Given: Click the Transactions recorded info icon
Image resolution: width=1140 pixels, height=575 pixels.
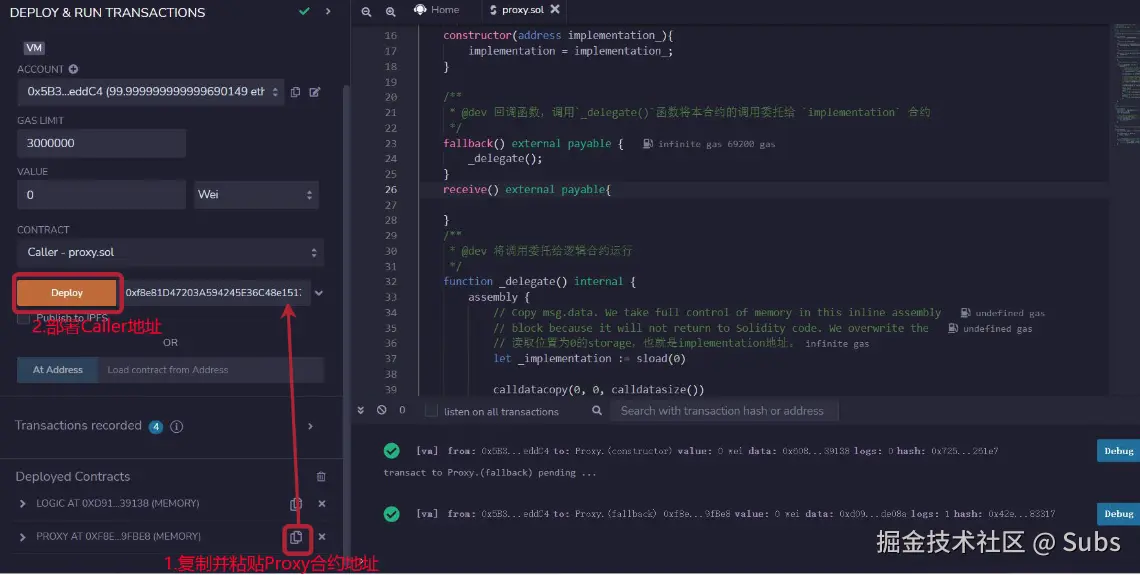Looking at the screenshot, I should pos(176,427).
